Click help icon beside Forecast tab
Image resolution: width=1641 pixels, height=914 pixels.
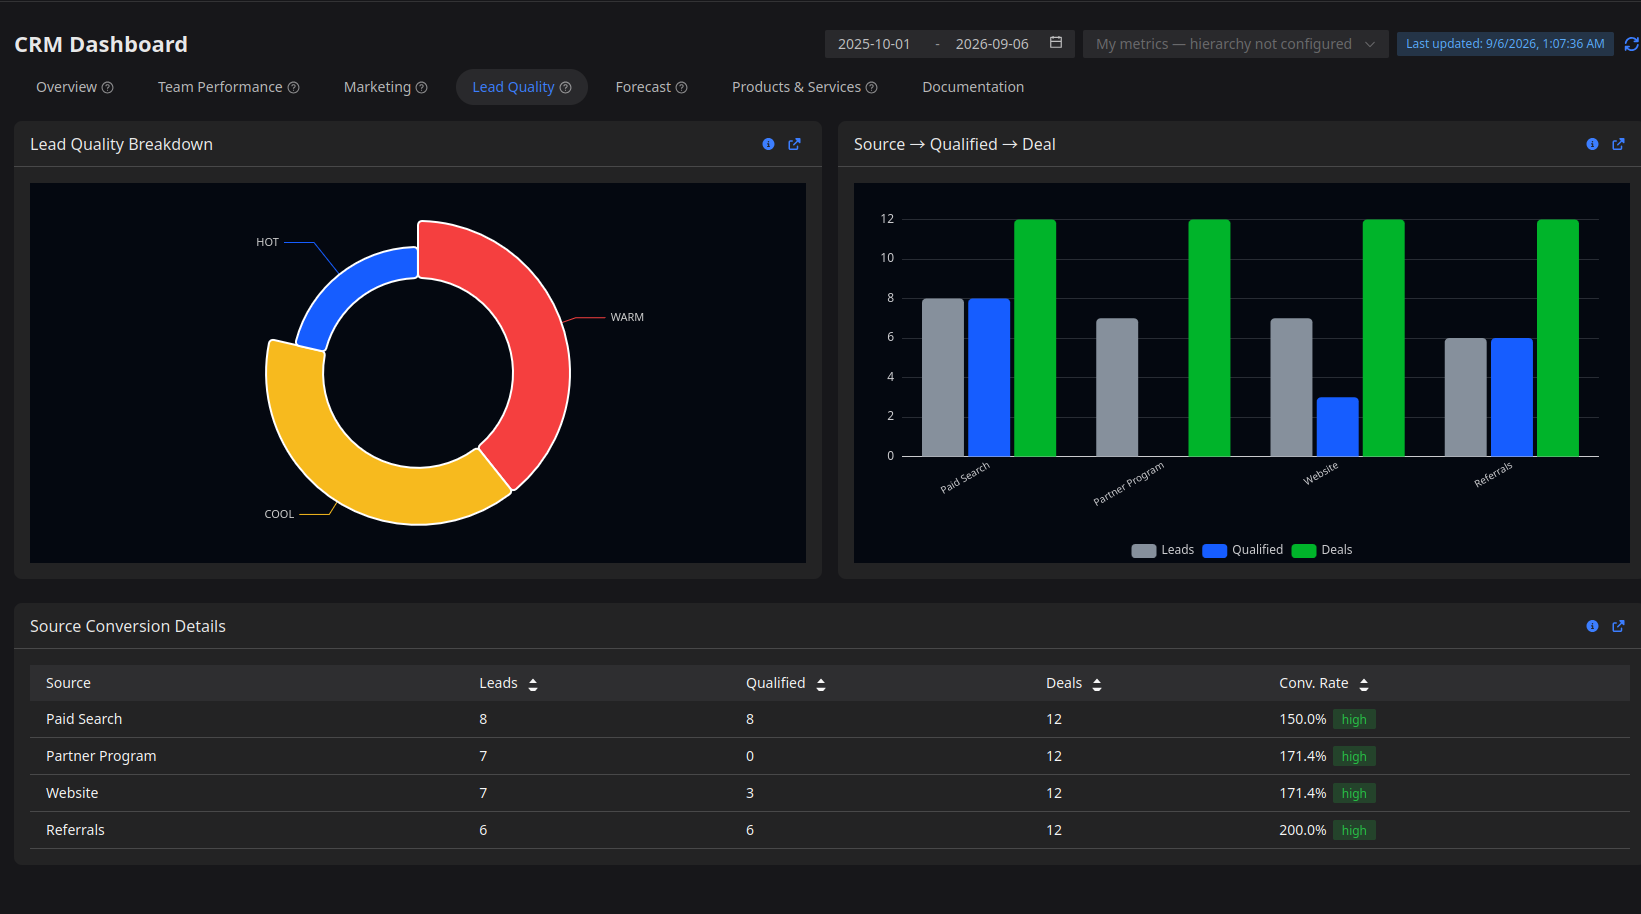[x=681, y=88]
